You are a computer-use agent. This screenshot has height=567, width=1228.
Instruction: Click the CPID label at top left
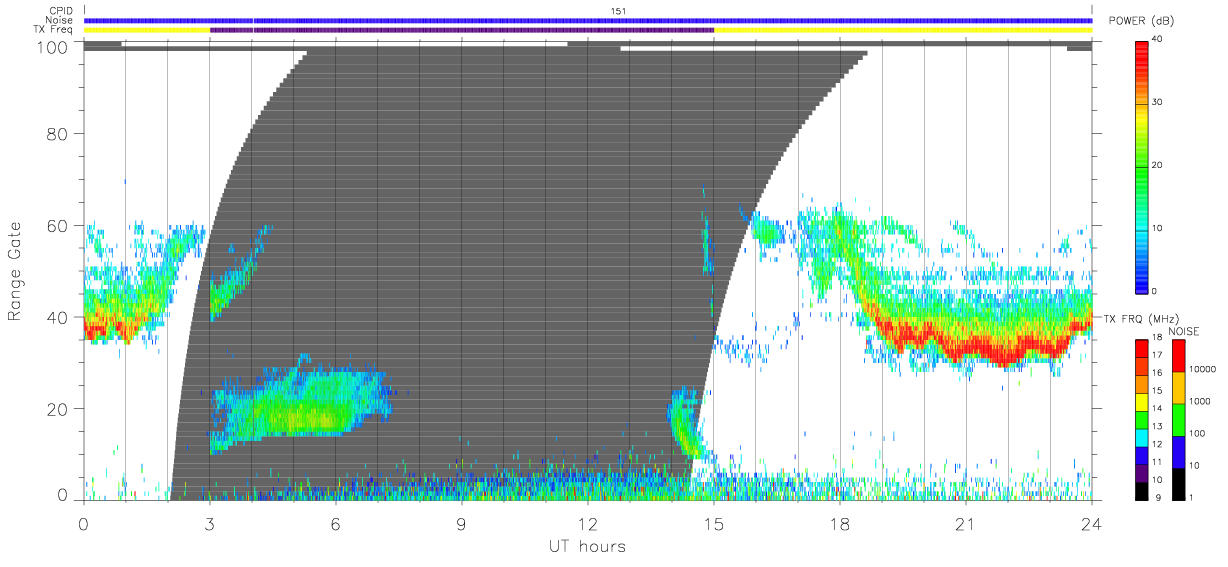point(63,11)
